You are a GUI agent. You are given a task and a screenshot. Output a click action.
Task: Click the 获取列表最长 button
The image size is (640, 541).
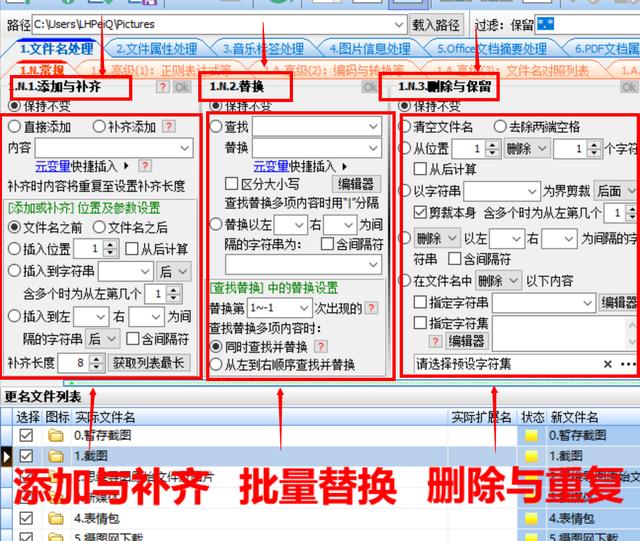click(x=149, y=363)
